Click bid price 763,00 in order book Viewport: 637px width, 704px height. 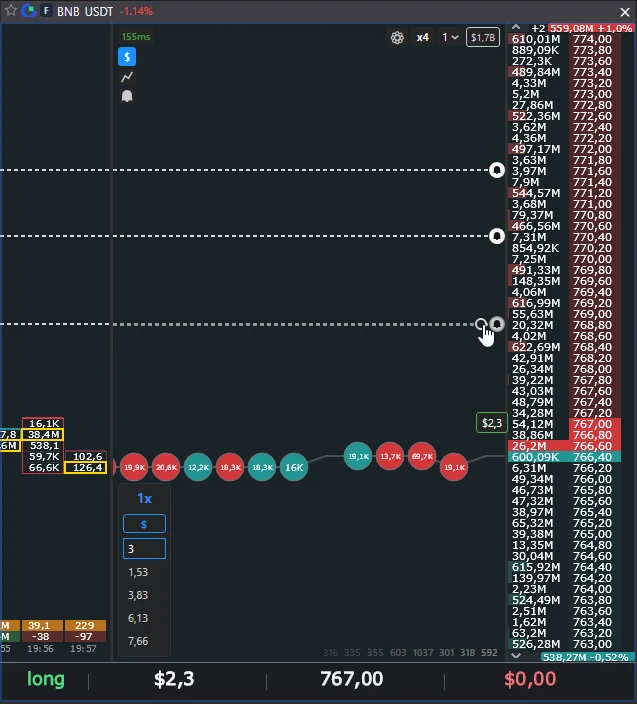click(592, 644)
